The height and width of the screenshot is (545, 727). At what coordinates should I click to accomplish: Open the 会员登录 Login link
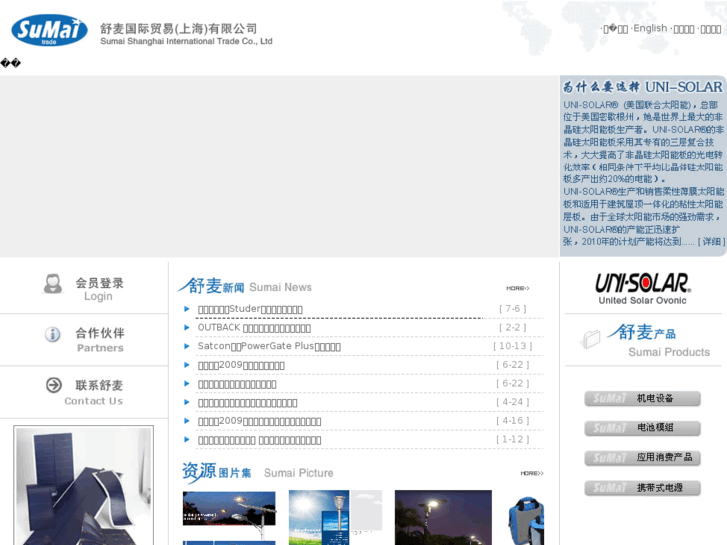pos(99,289)
